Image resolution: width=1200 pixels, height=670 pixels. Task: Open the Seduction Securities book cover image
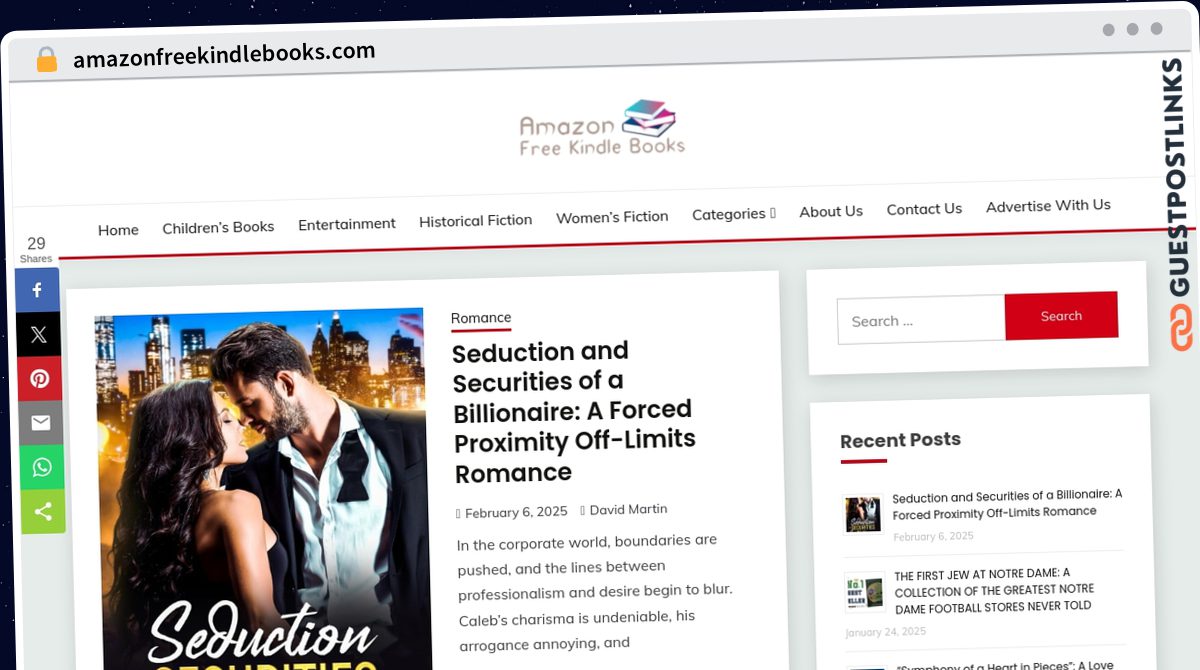click(263, 490)
